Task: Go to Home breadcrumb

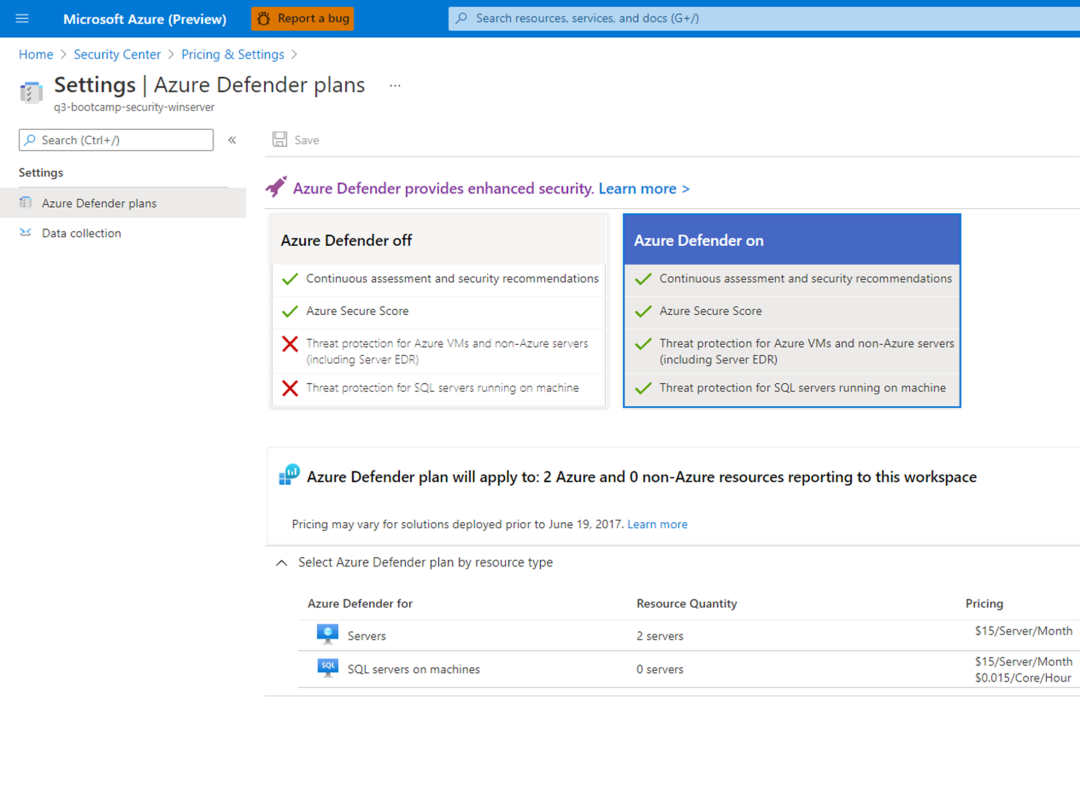Action: tap(36, 54)
